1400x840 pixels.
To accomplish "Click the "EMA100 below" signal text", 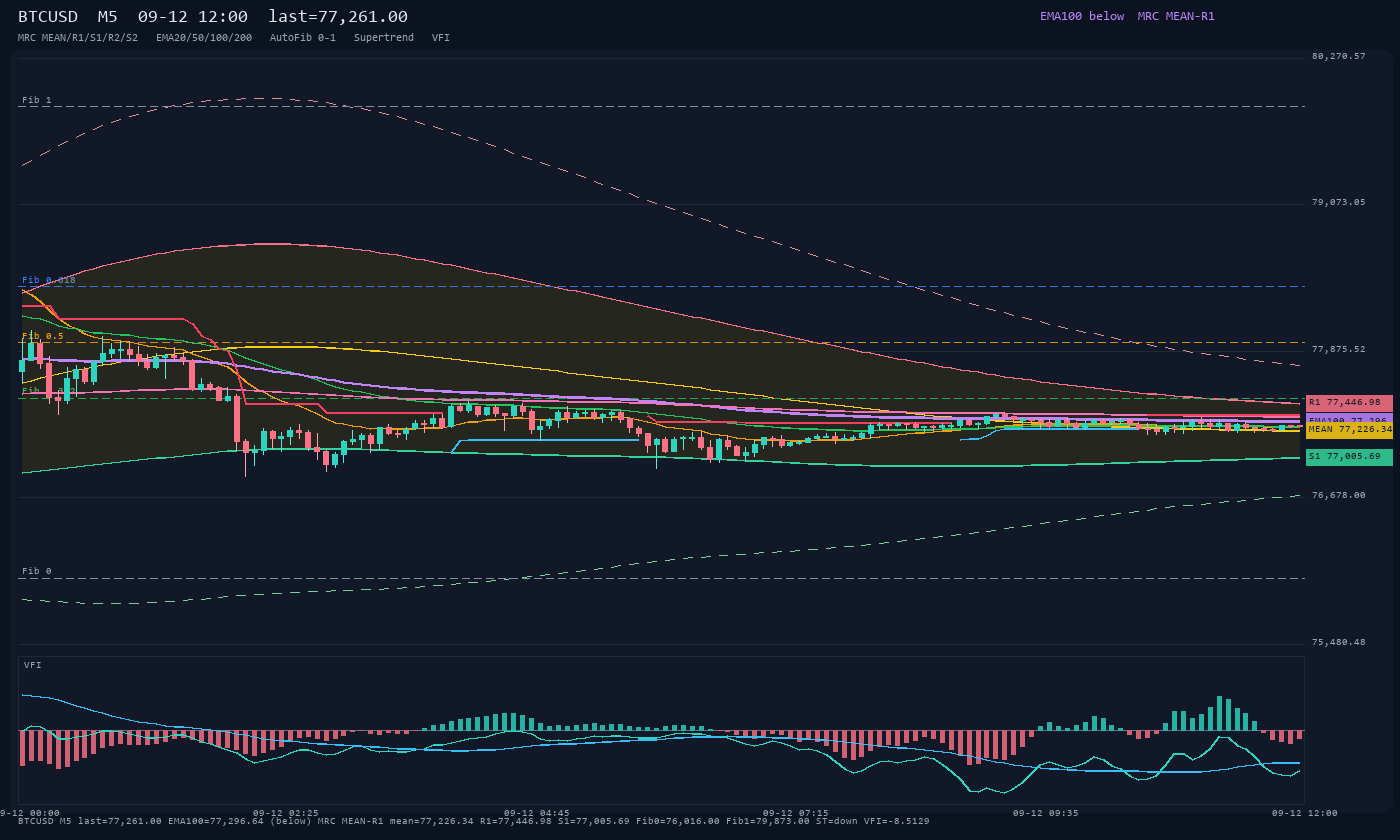I will tap(1082, 16).
